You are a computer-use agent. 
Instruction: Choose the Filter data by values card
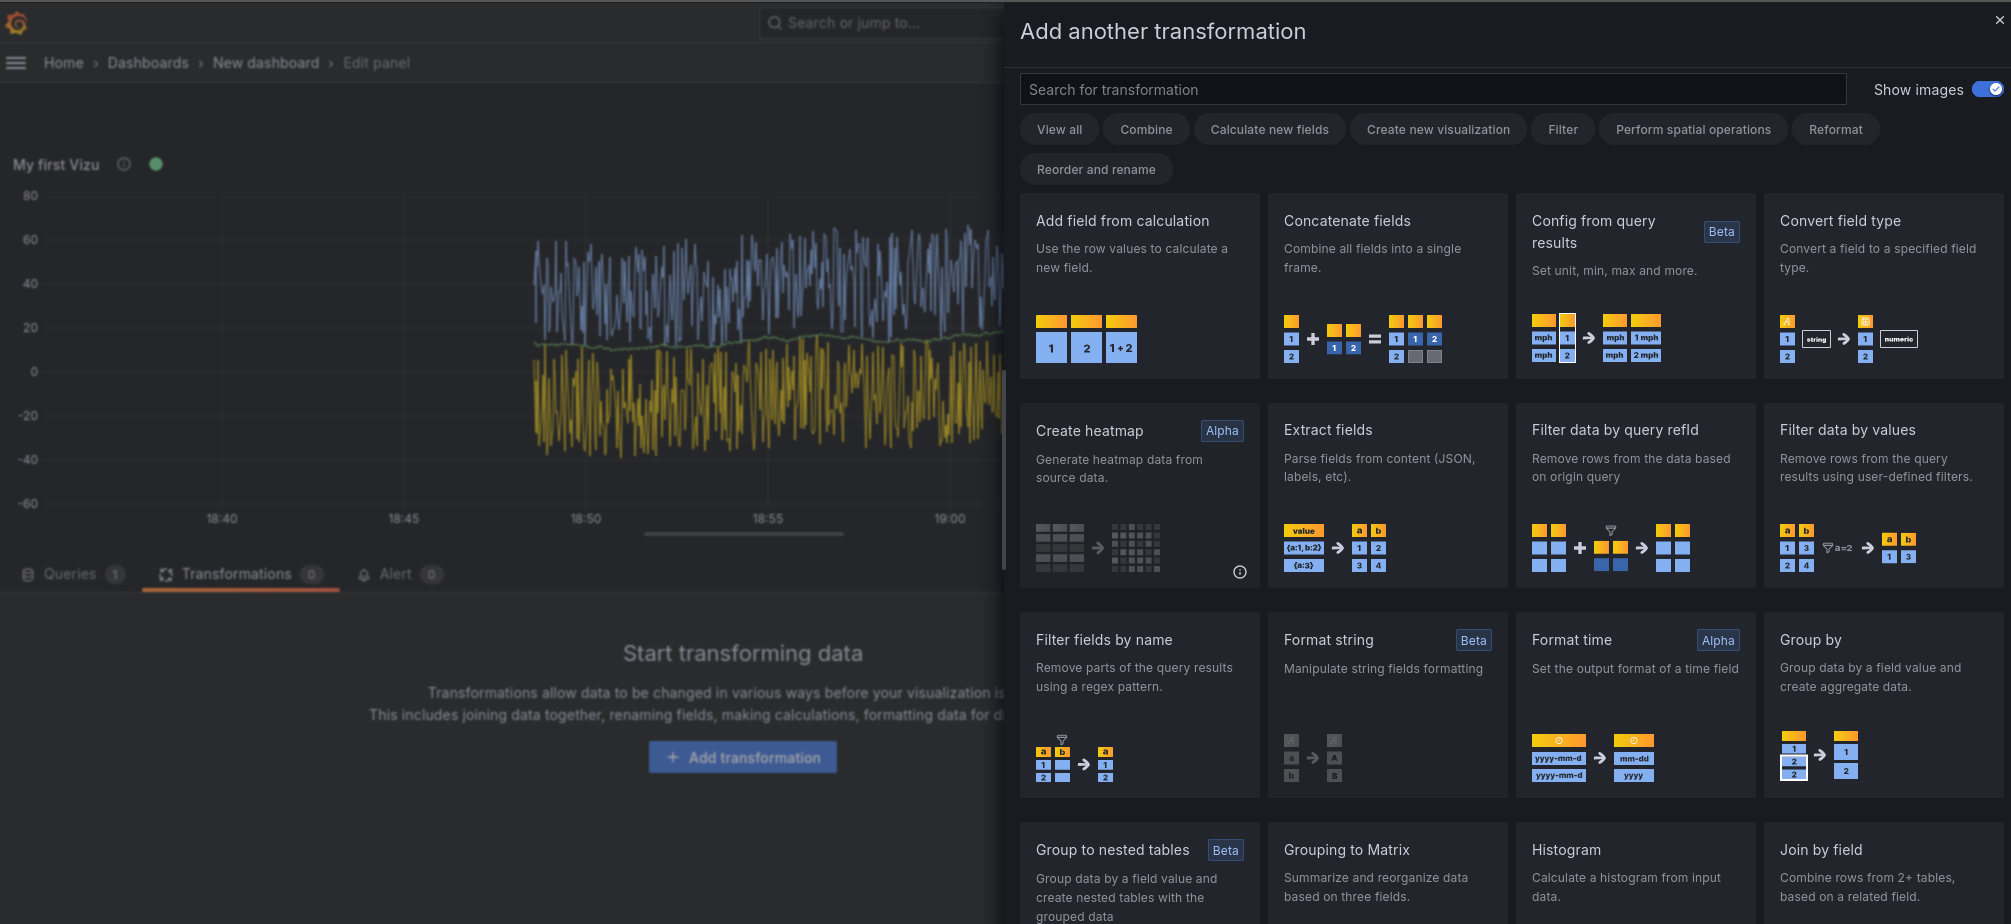coord(1883,495)
